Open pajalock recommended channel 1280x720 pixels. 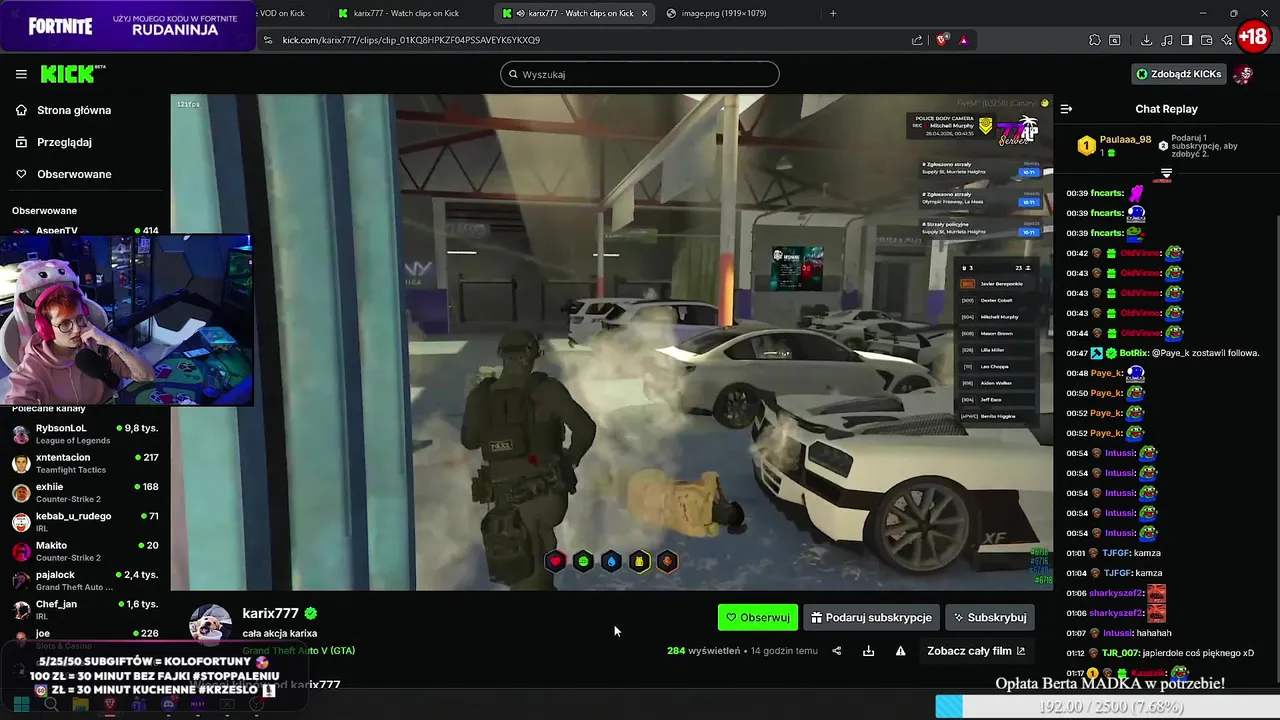tap(85, 580)
